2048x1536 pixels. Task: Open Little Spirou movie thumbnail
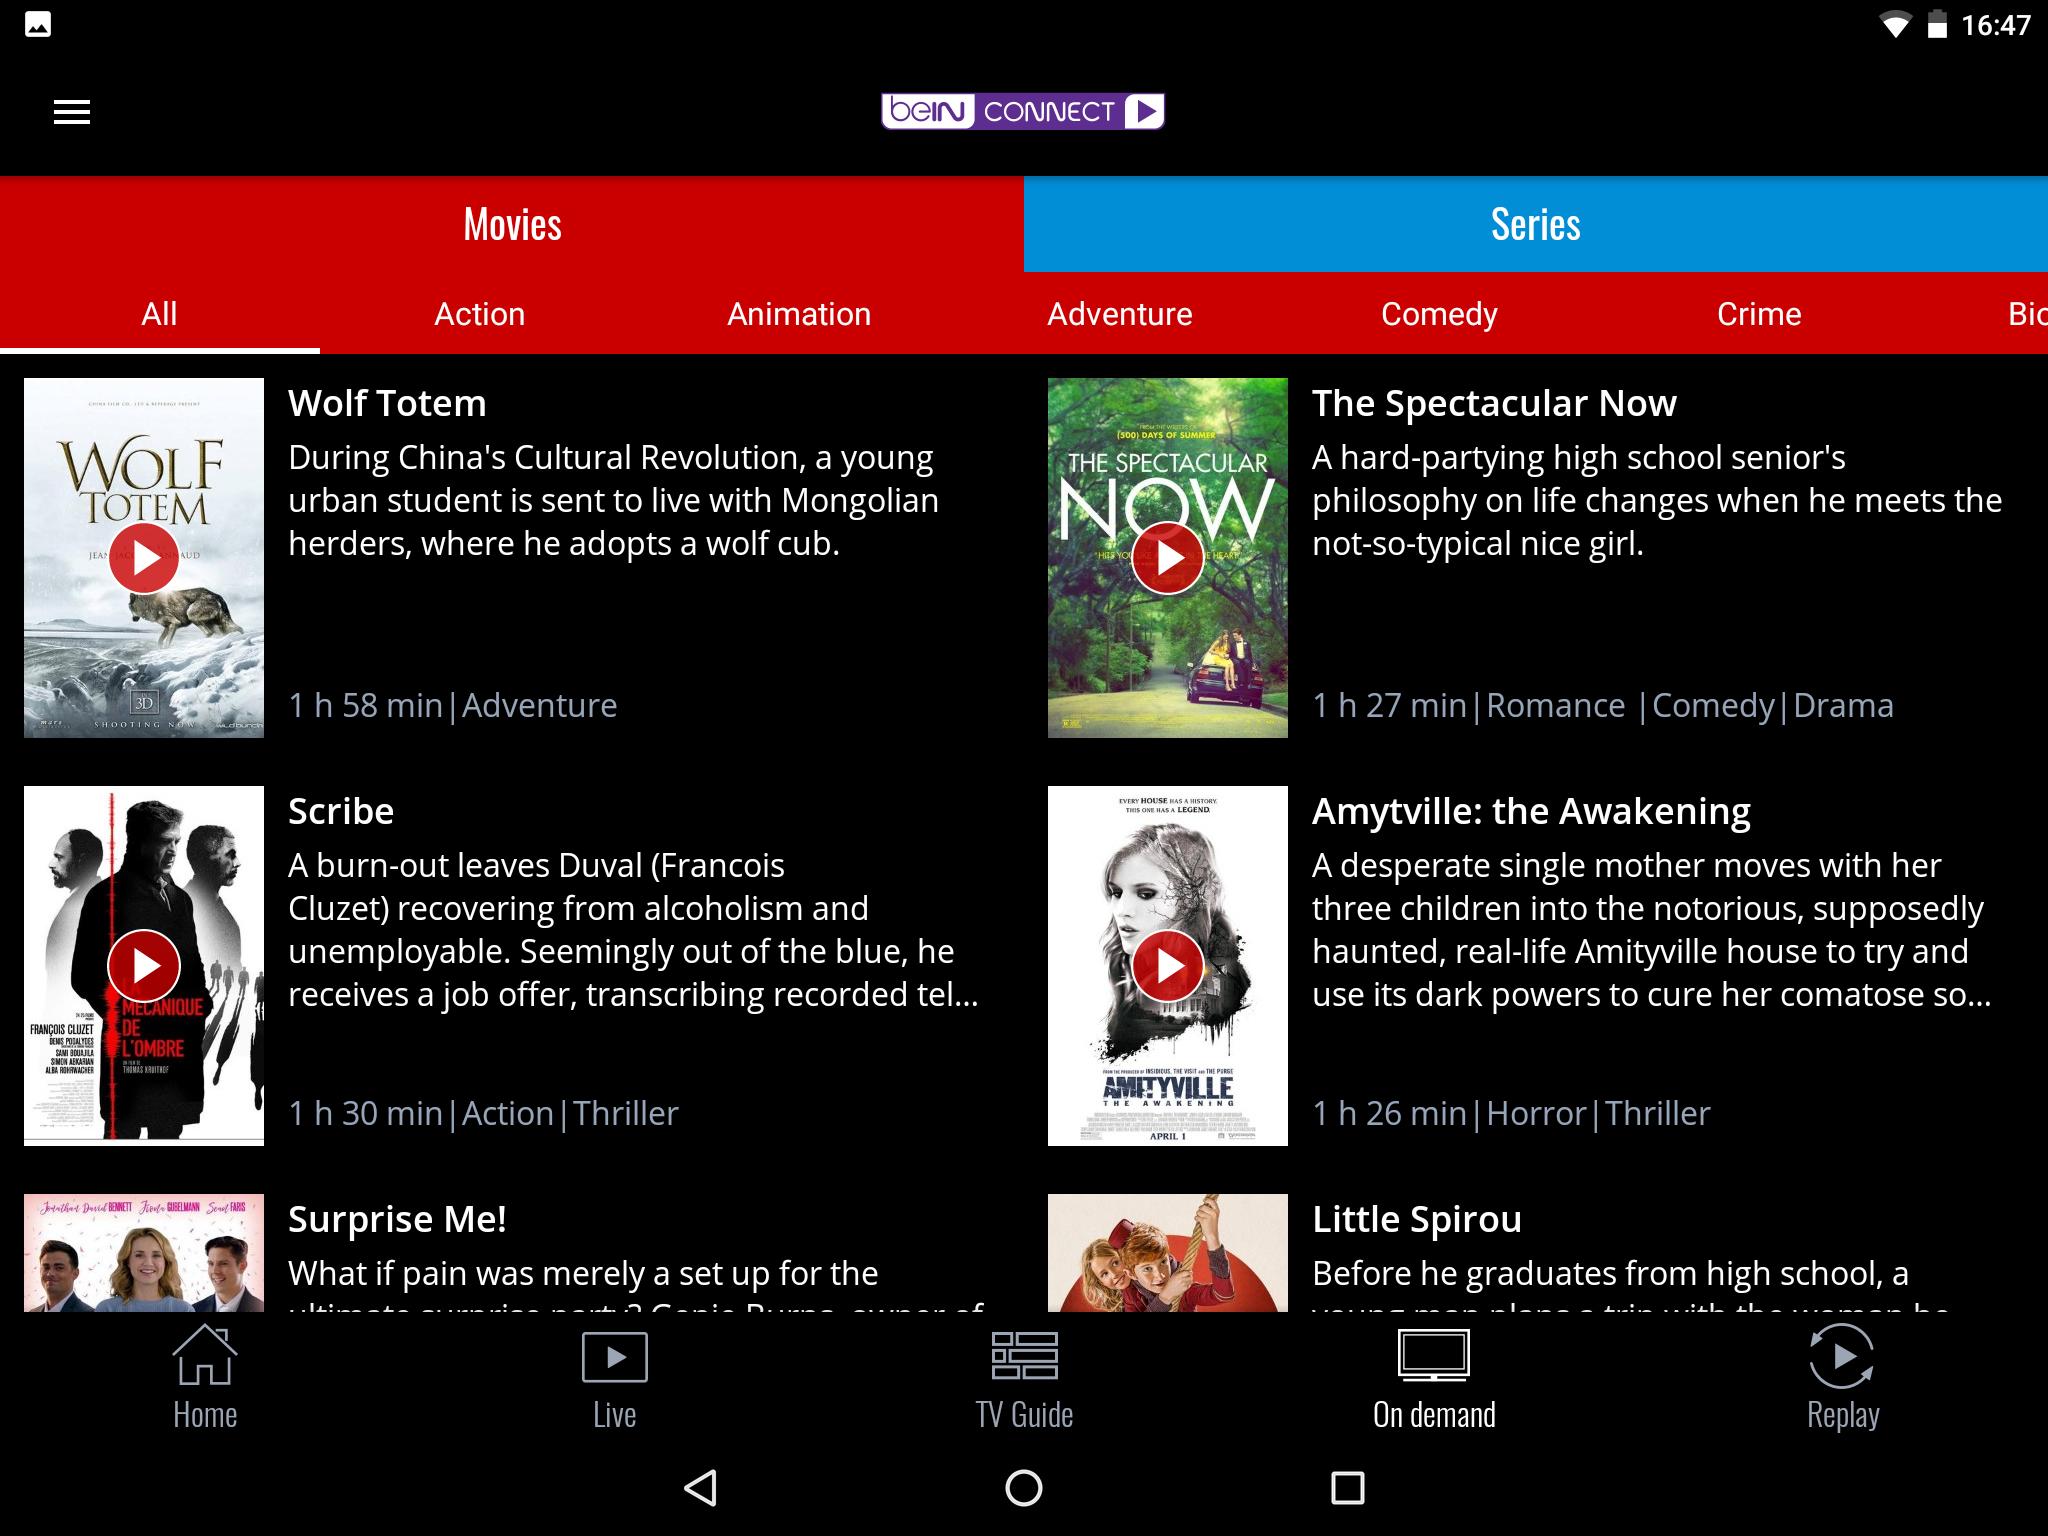tap(1166, 1250)
